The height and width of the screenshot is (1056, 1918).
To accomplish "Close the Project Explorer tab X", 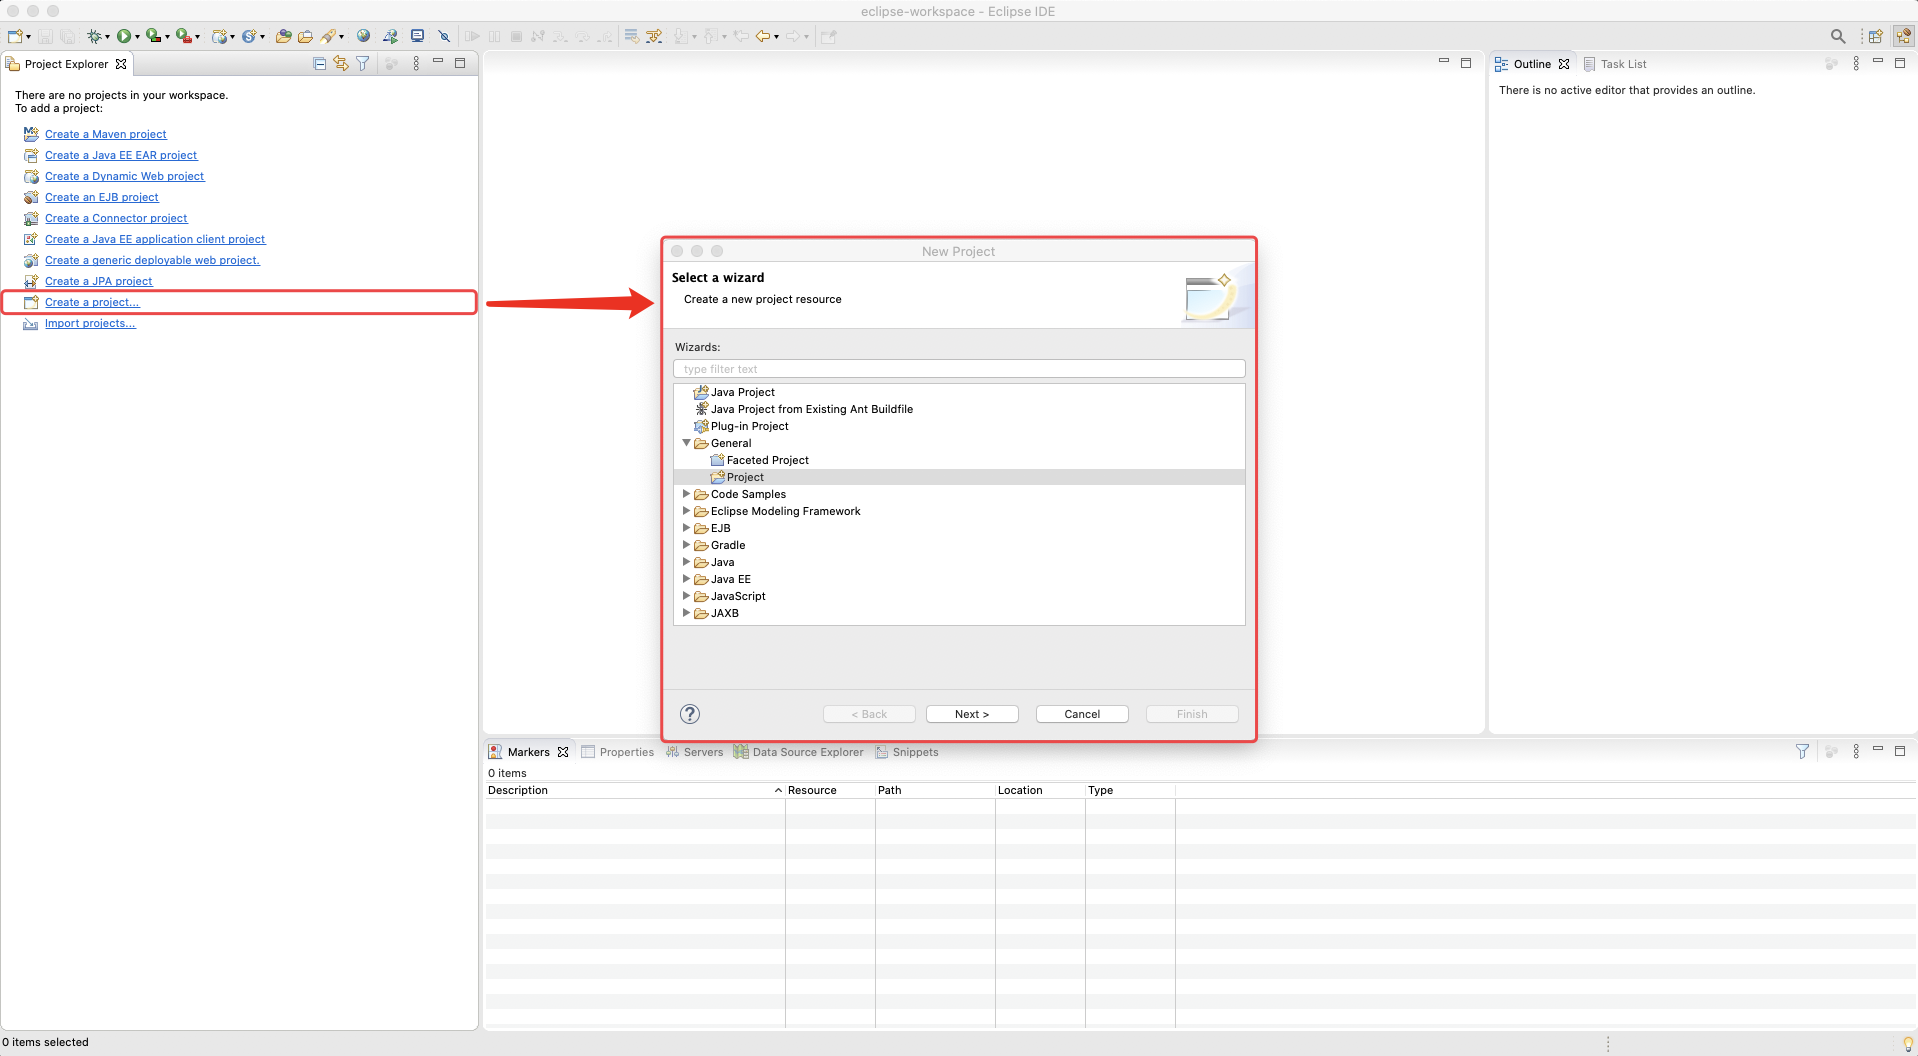I will 121,64.
